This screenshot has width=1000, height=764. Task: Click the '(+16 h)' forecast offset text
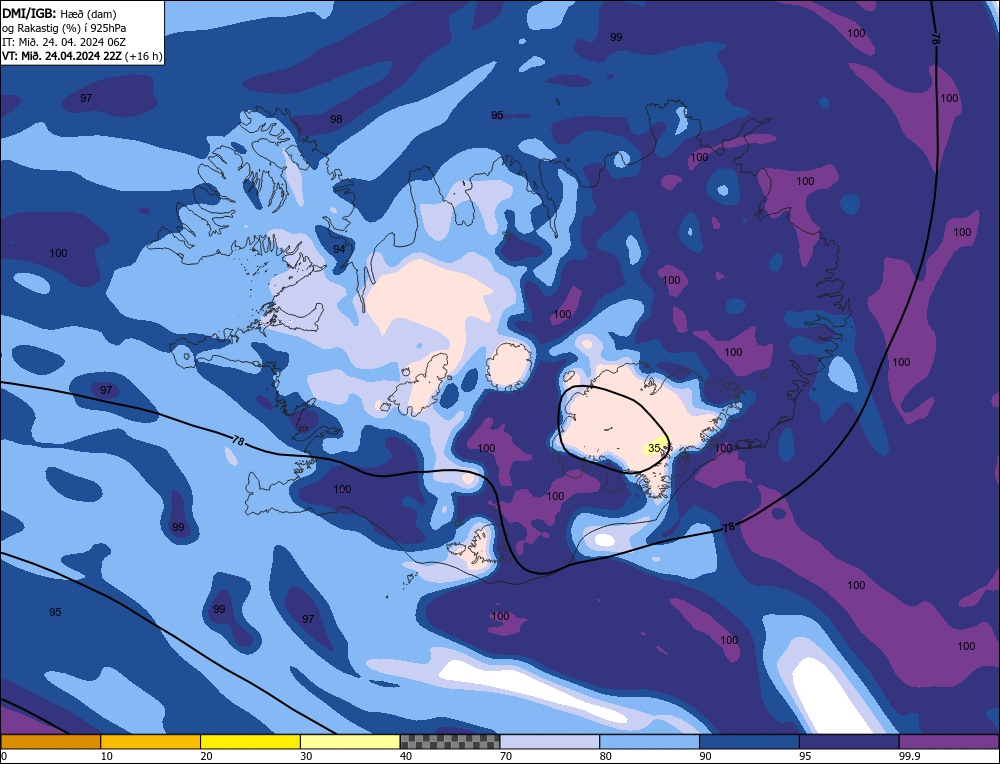(x=143, y=56)
